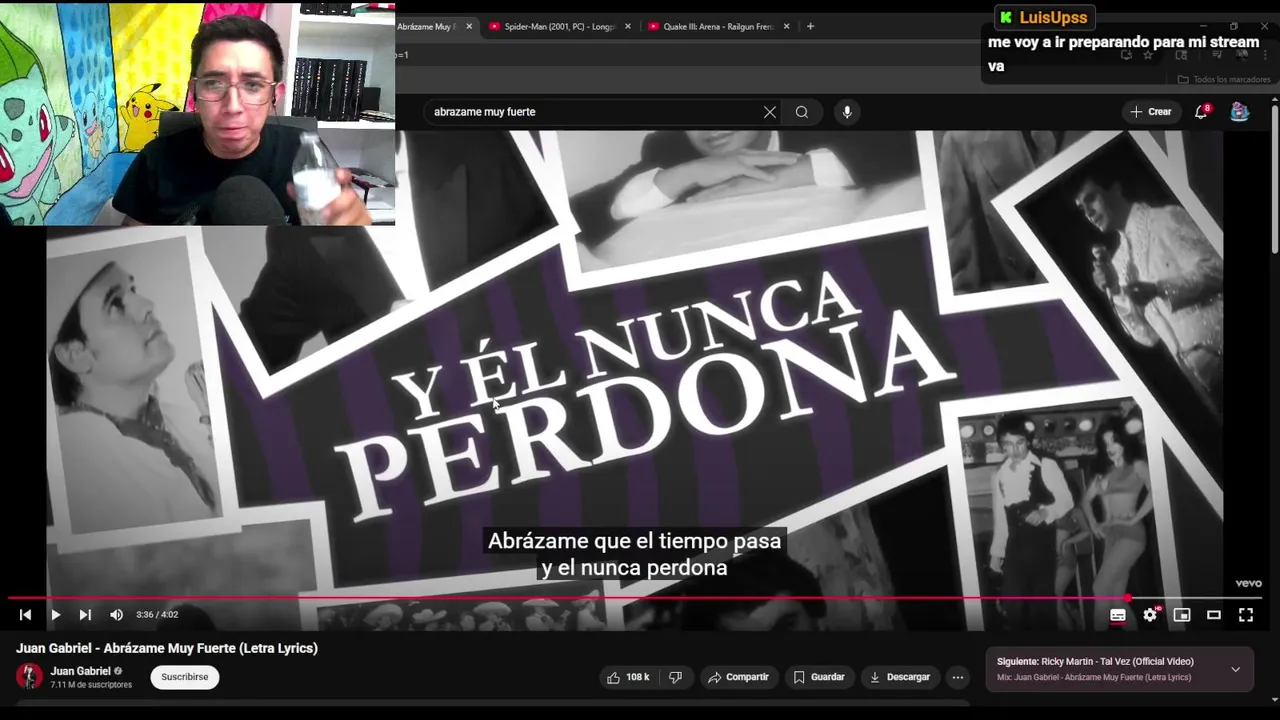Click the 3:36 / 4:02 time display
This screenshot has height=720, width=1280.
click(x=157, y=615)
